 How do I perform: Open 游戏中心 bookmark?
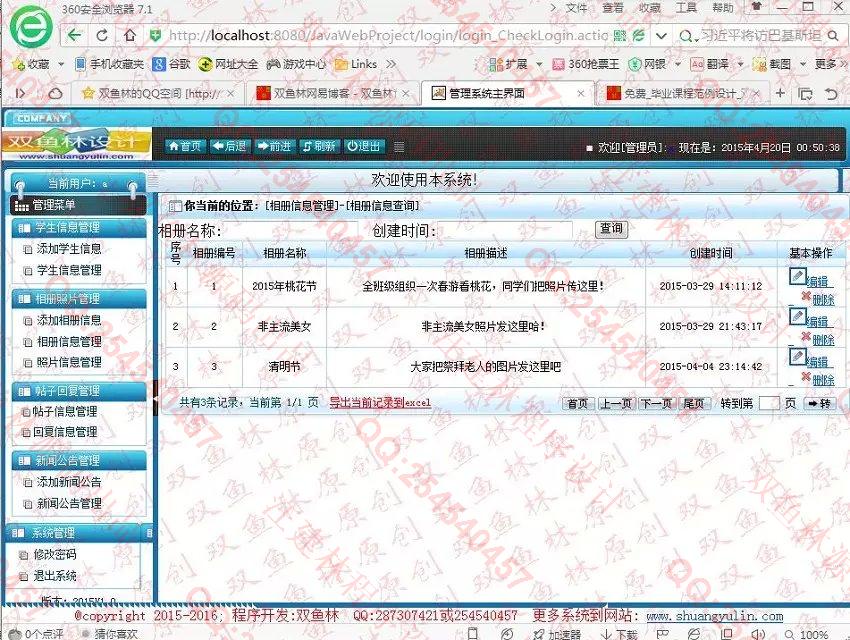pyautogui.click(x=297, y=64)
